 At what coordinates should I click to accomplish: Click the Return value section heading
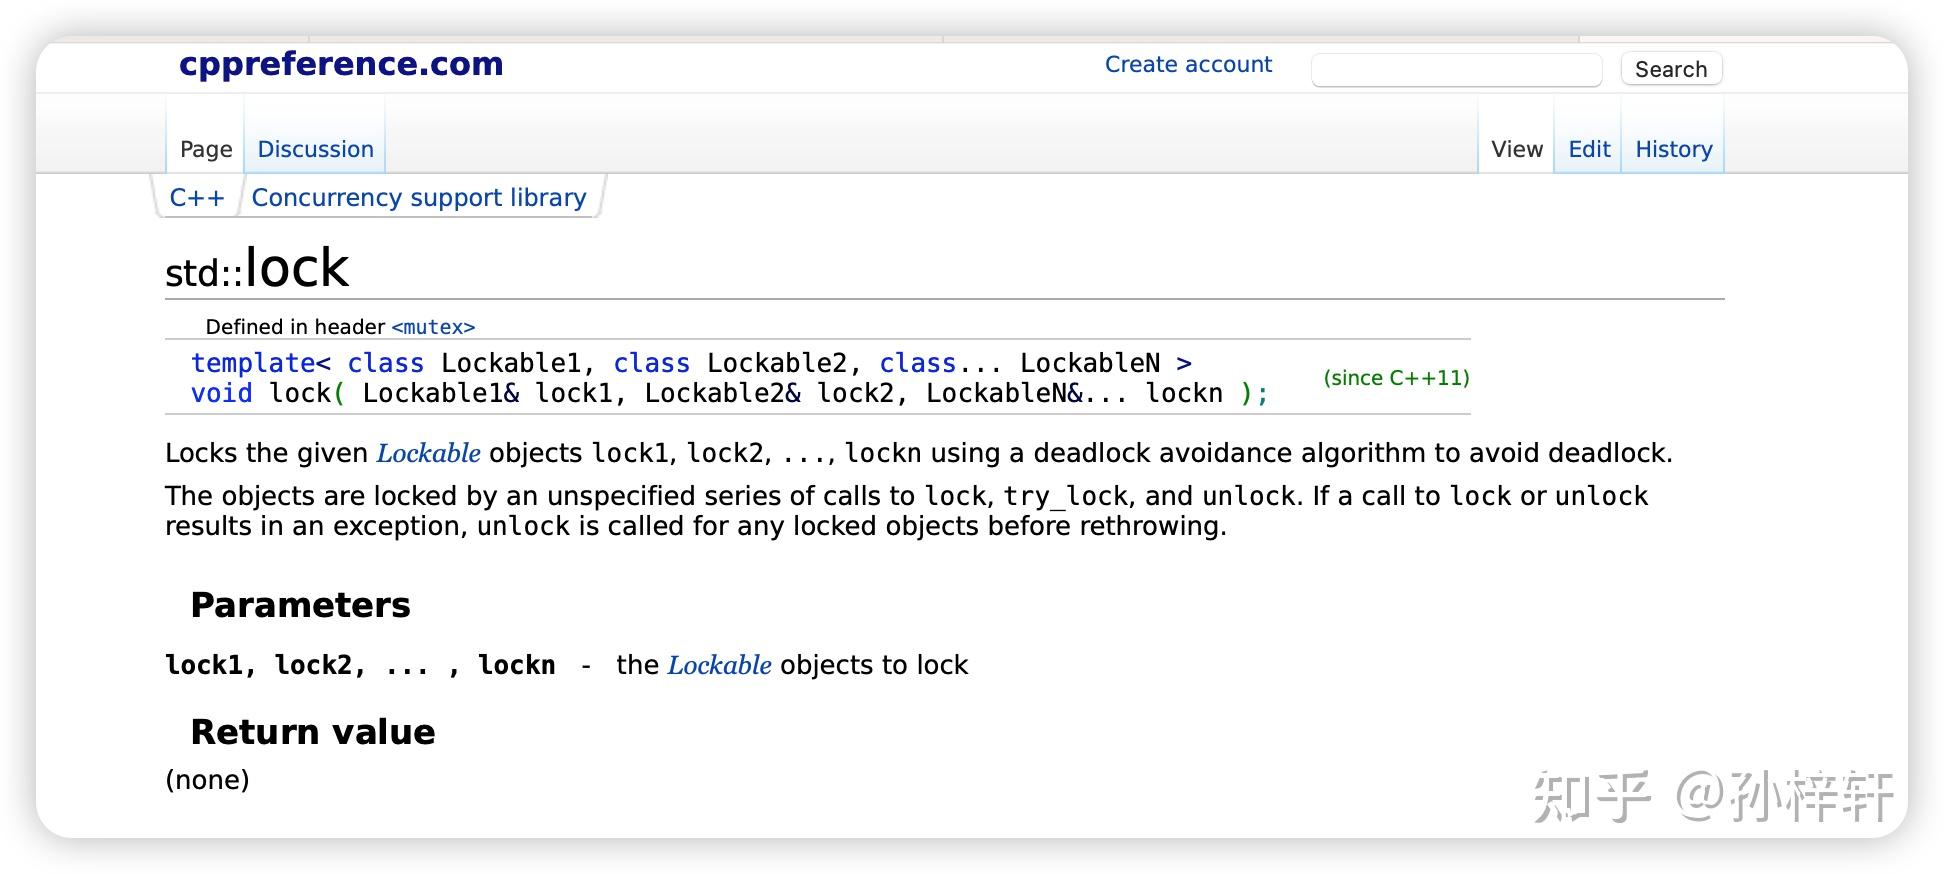point(313,733)
